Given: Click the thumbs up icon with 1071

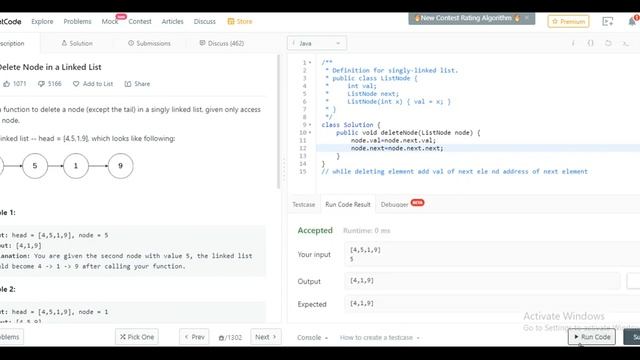Looking at the screenshot, I should point(7,84).
